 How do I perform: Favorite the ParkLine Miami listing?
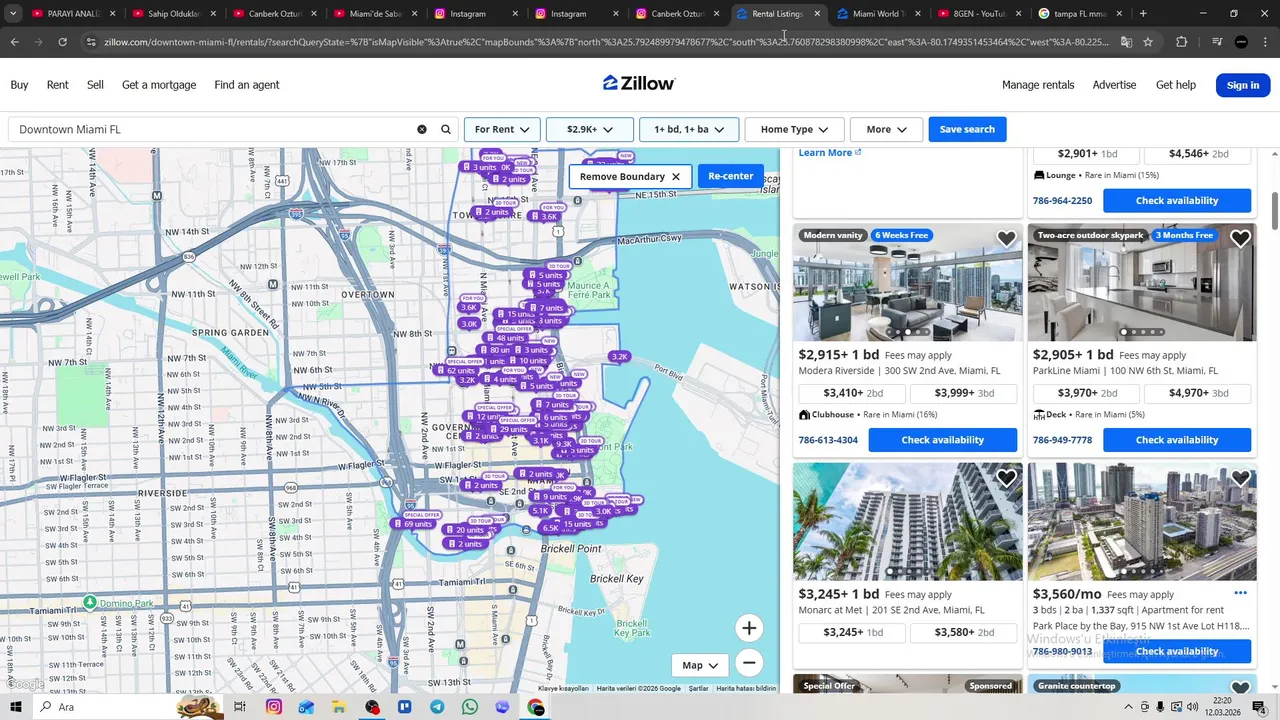(1240, 239)
